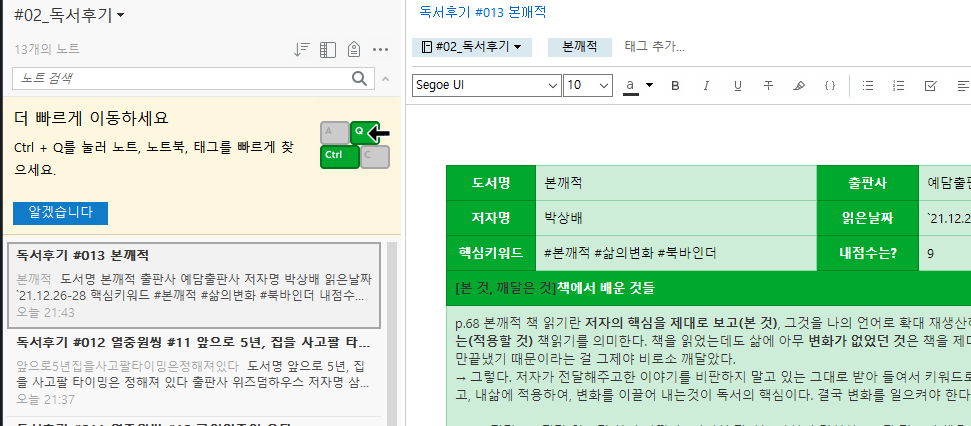The width and height of the screenshot is (971, 426).
Task: Toggle italic formatting
Action: click(706, 85)
